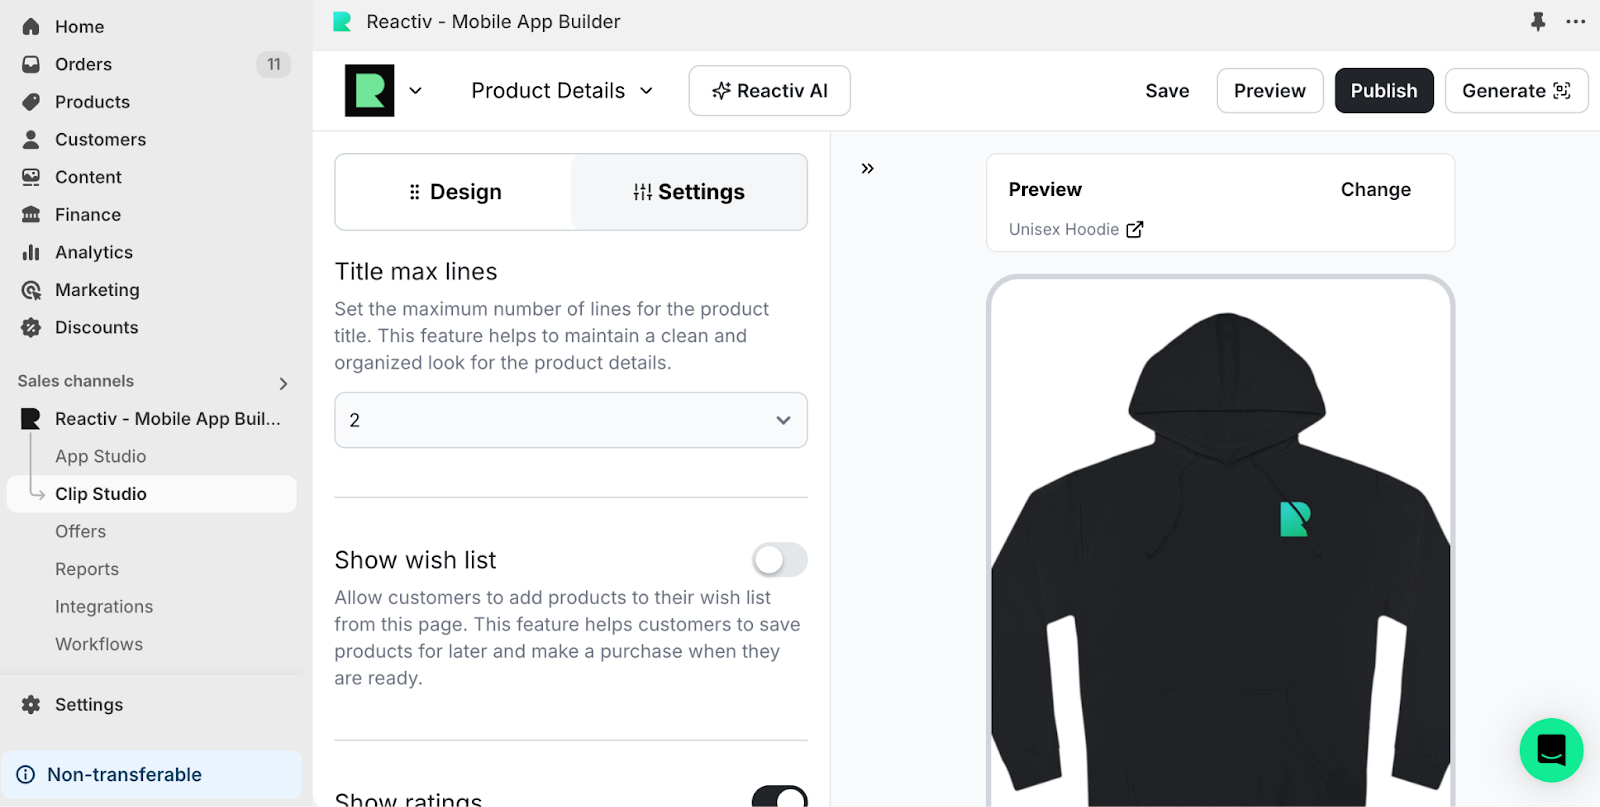
Task: Switch to the Design tab
Action: (x=454, y=192)
